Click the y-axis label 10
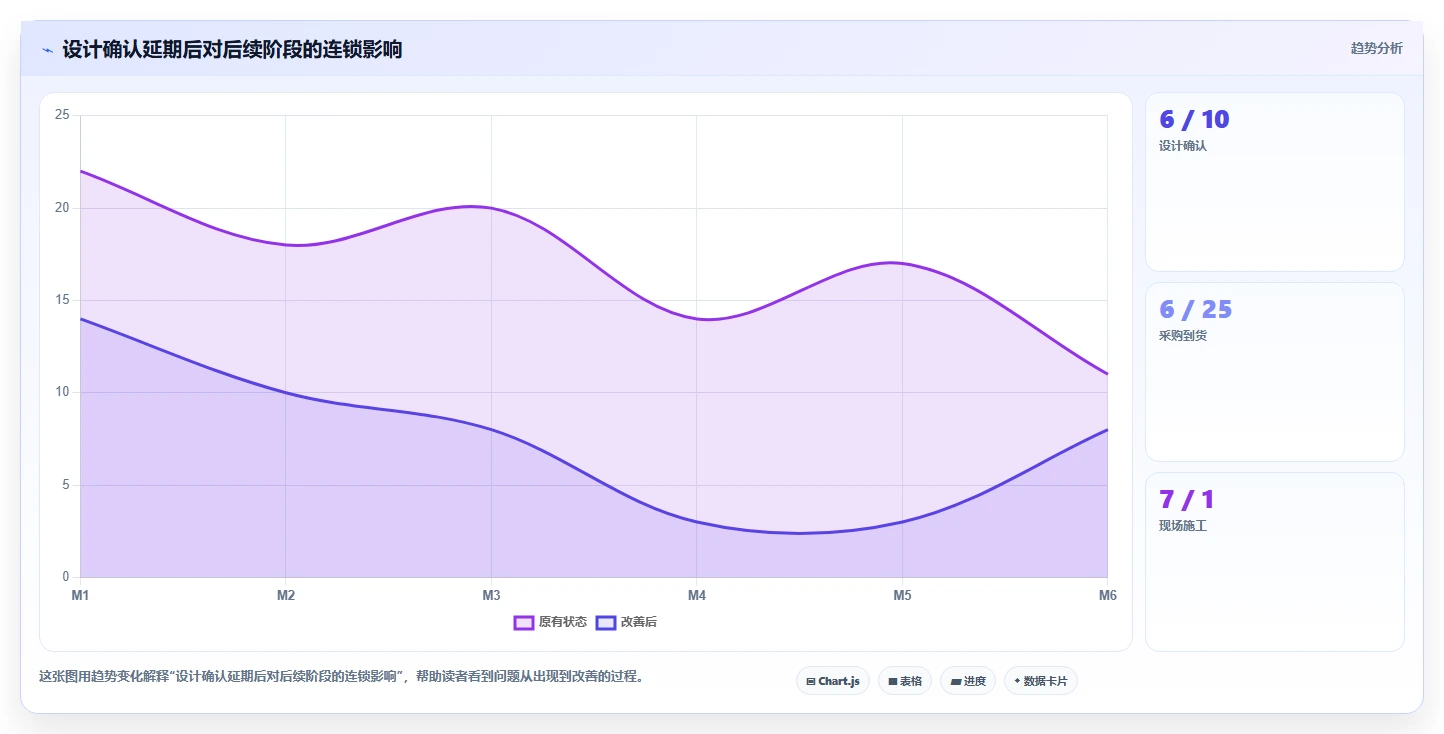The image size is (1444, 734). [62, 392]
